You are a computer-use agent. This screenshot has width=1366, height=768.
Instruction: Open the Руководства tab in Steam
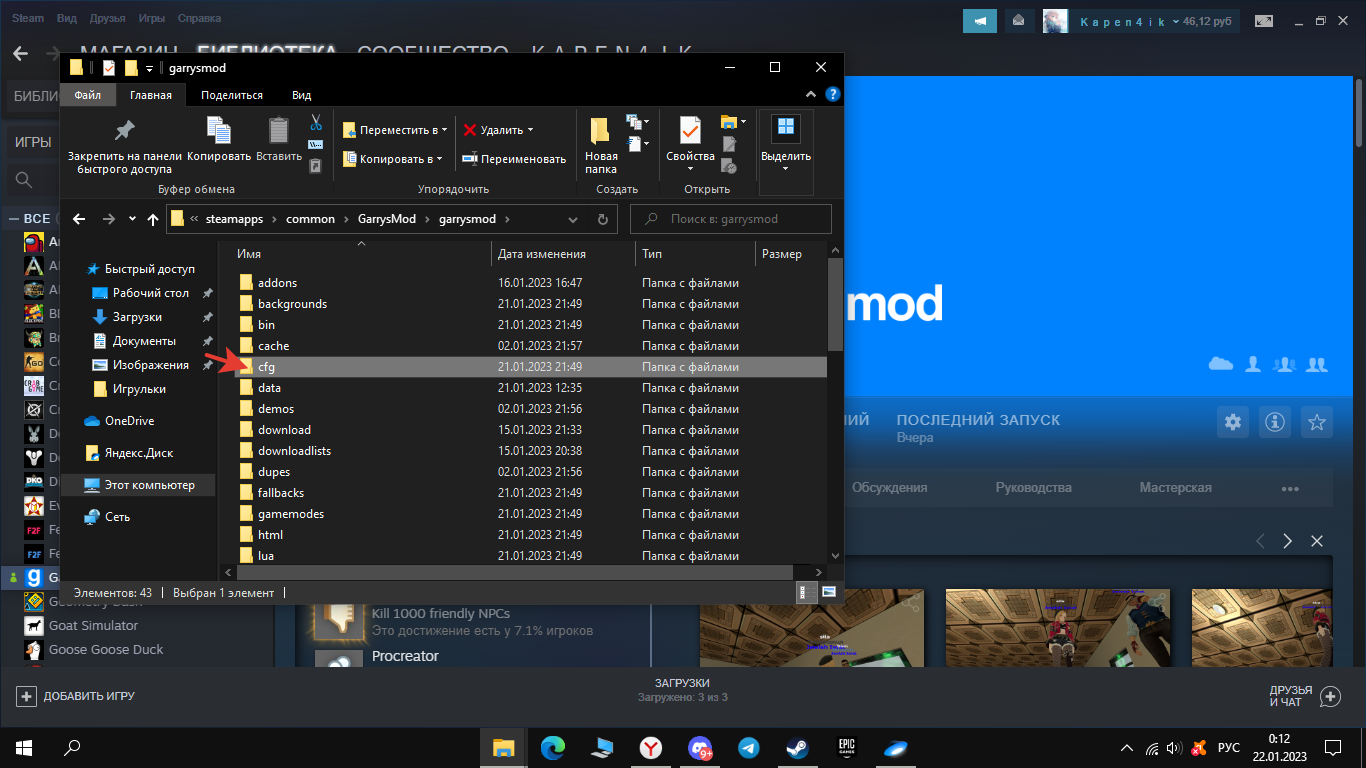click(x=1033, y=488)
